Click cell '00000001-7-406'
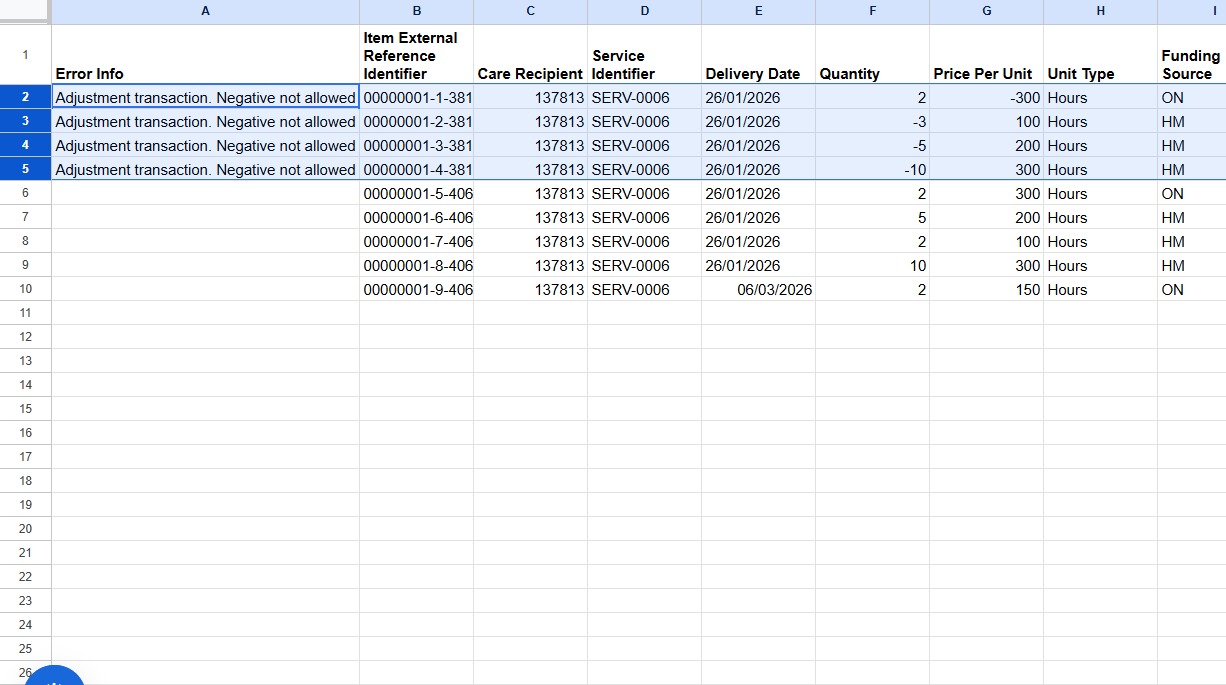 [x=416, y=242]
